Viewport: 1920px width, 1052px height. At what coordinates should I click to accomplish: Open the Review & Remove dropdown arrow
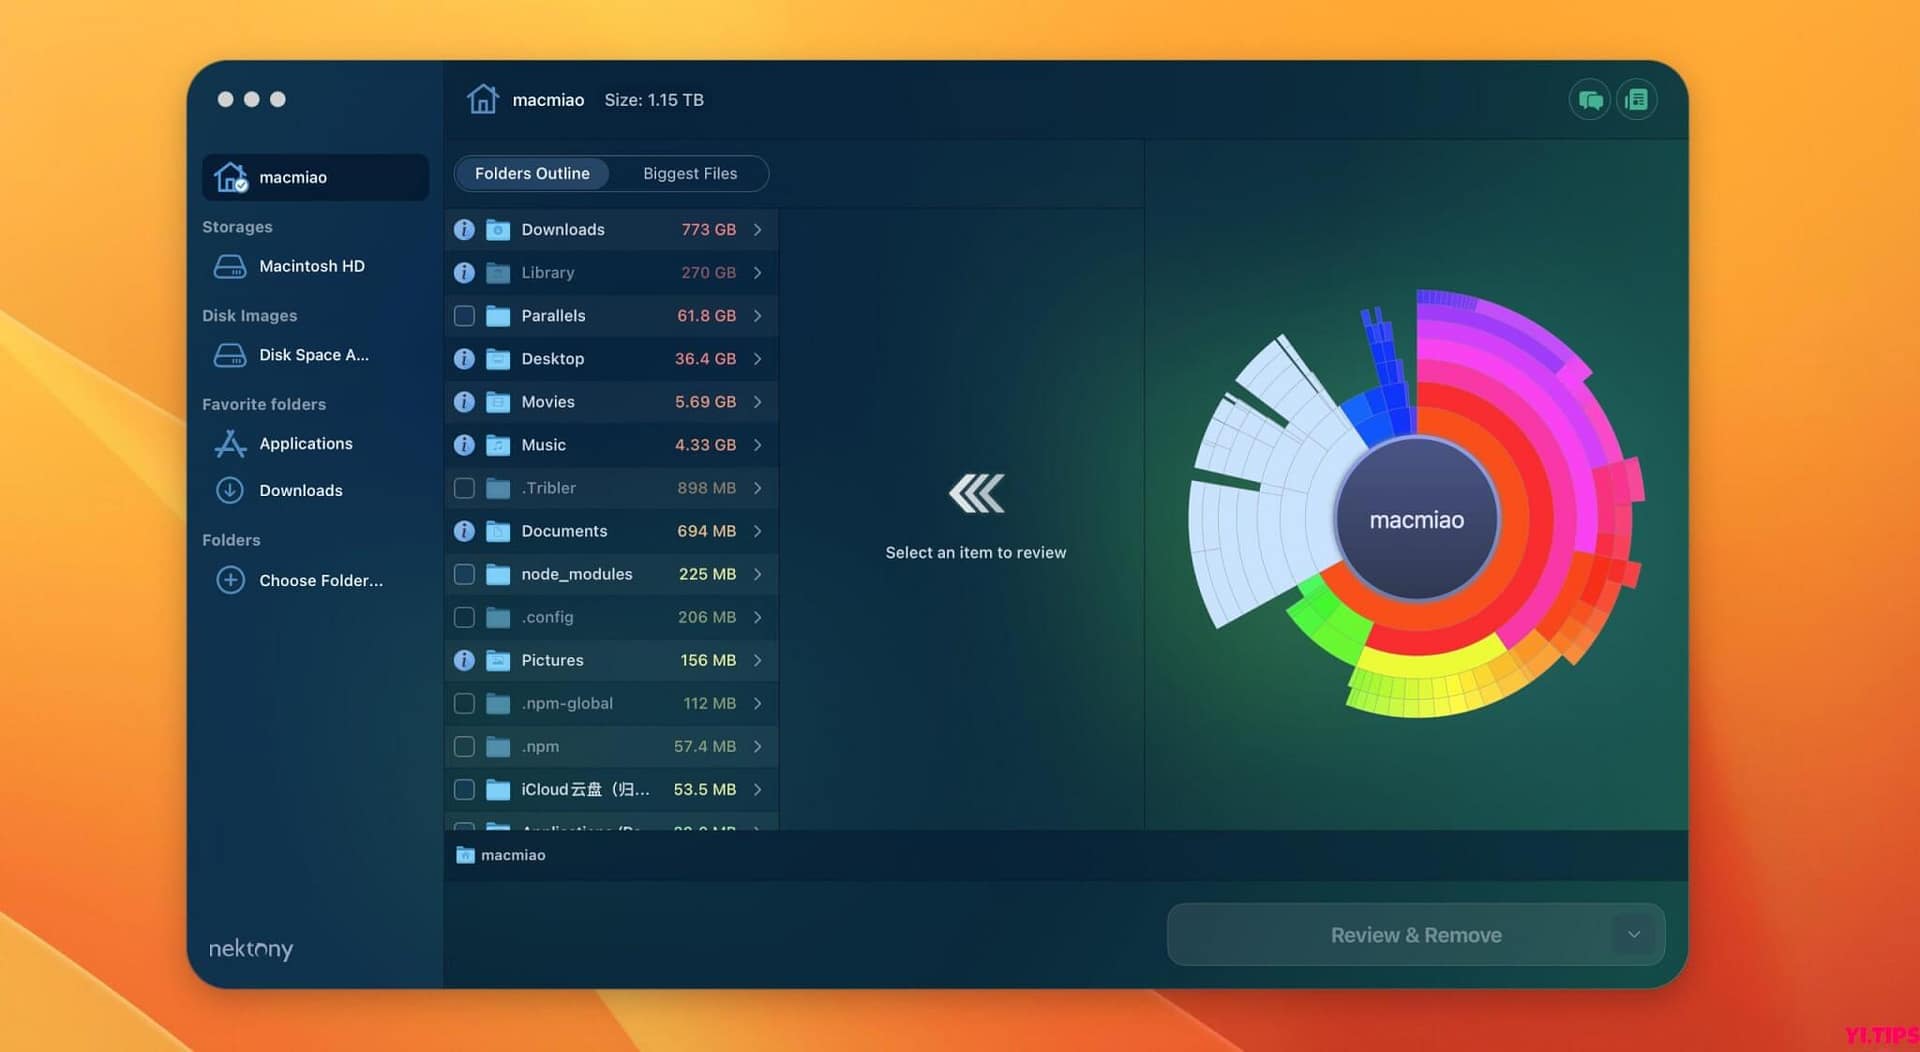(x=1634, y=934)
